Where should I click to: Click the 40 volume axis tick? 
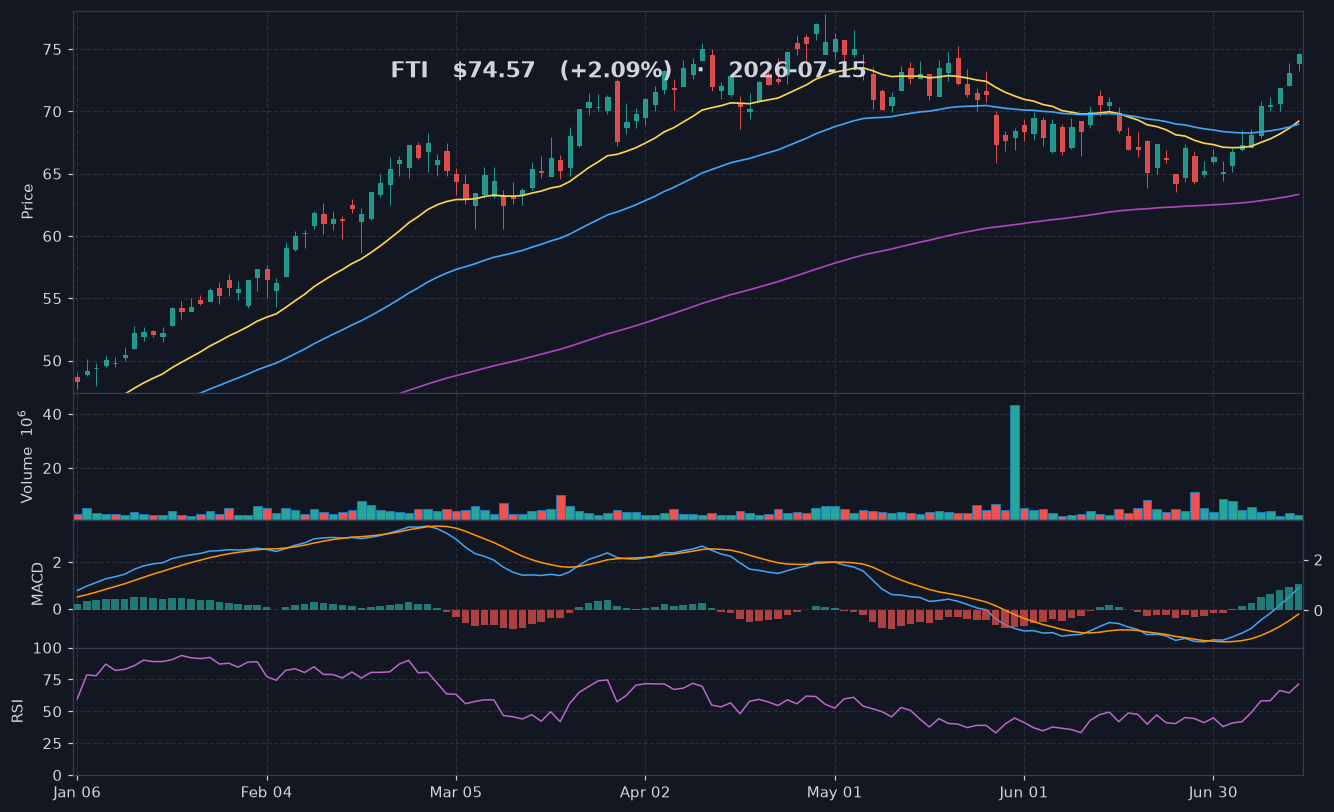(54, 415)
